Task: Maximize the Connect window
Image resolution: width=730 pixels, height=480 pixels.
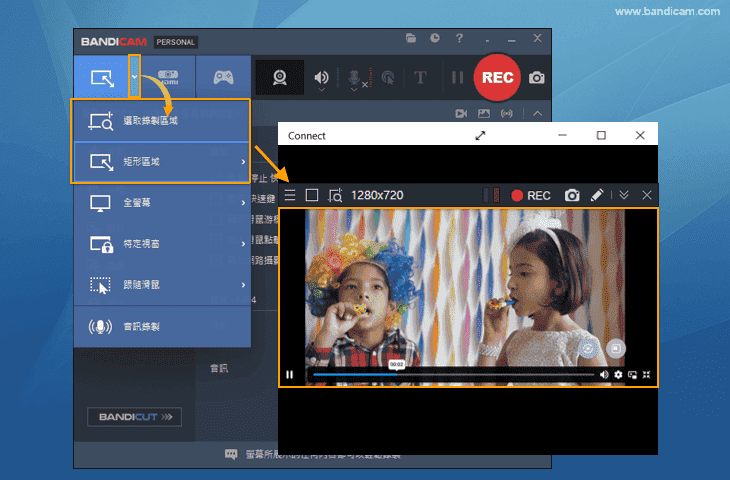Action: point(601,135)
